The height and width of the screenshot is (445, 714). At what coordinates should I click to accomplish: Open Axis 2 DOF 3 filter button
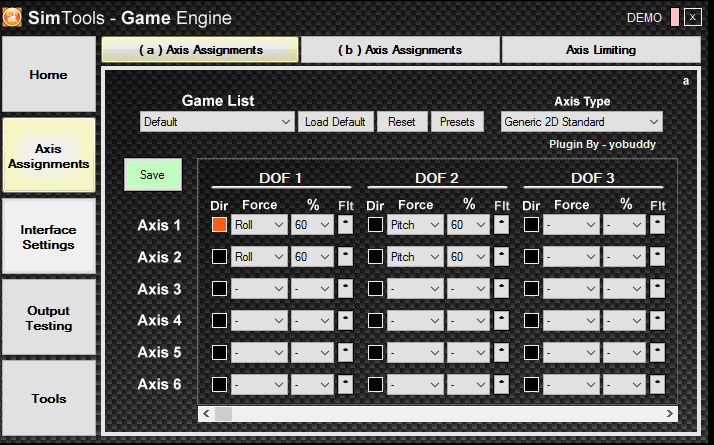657,256
